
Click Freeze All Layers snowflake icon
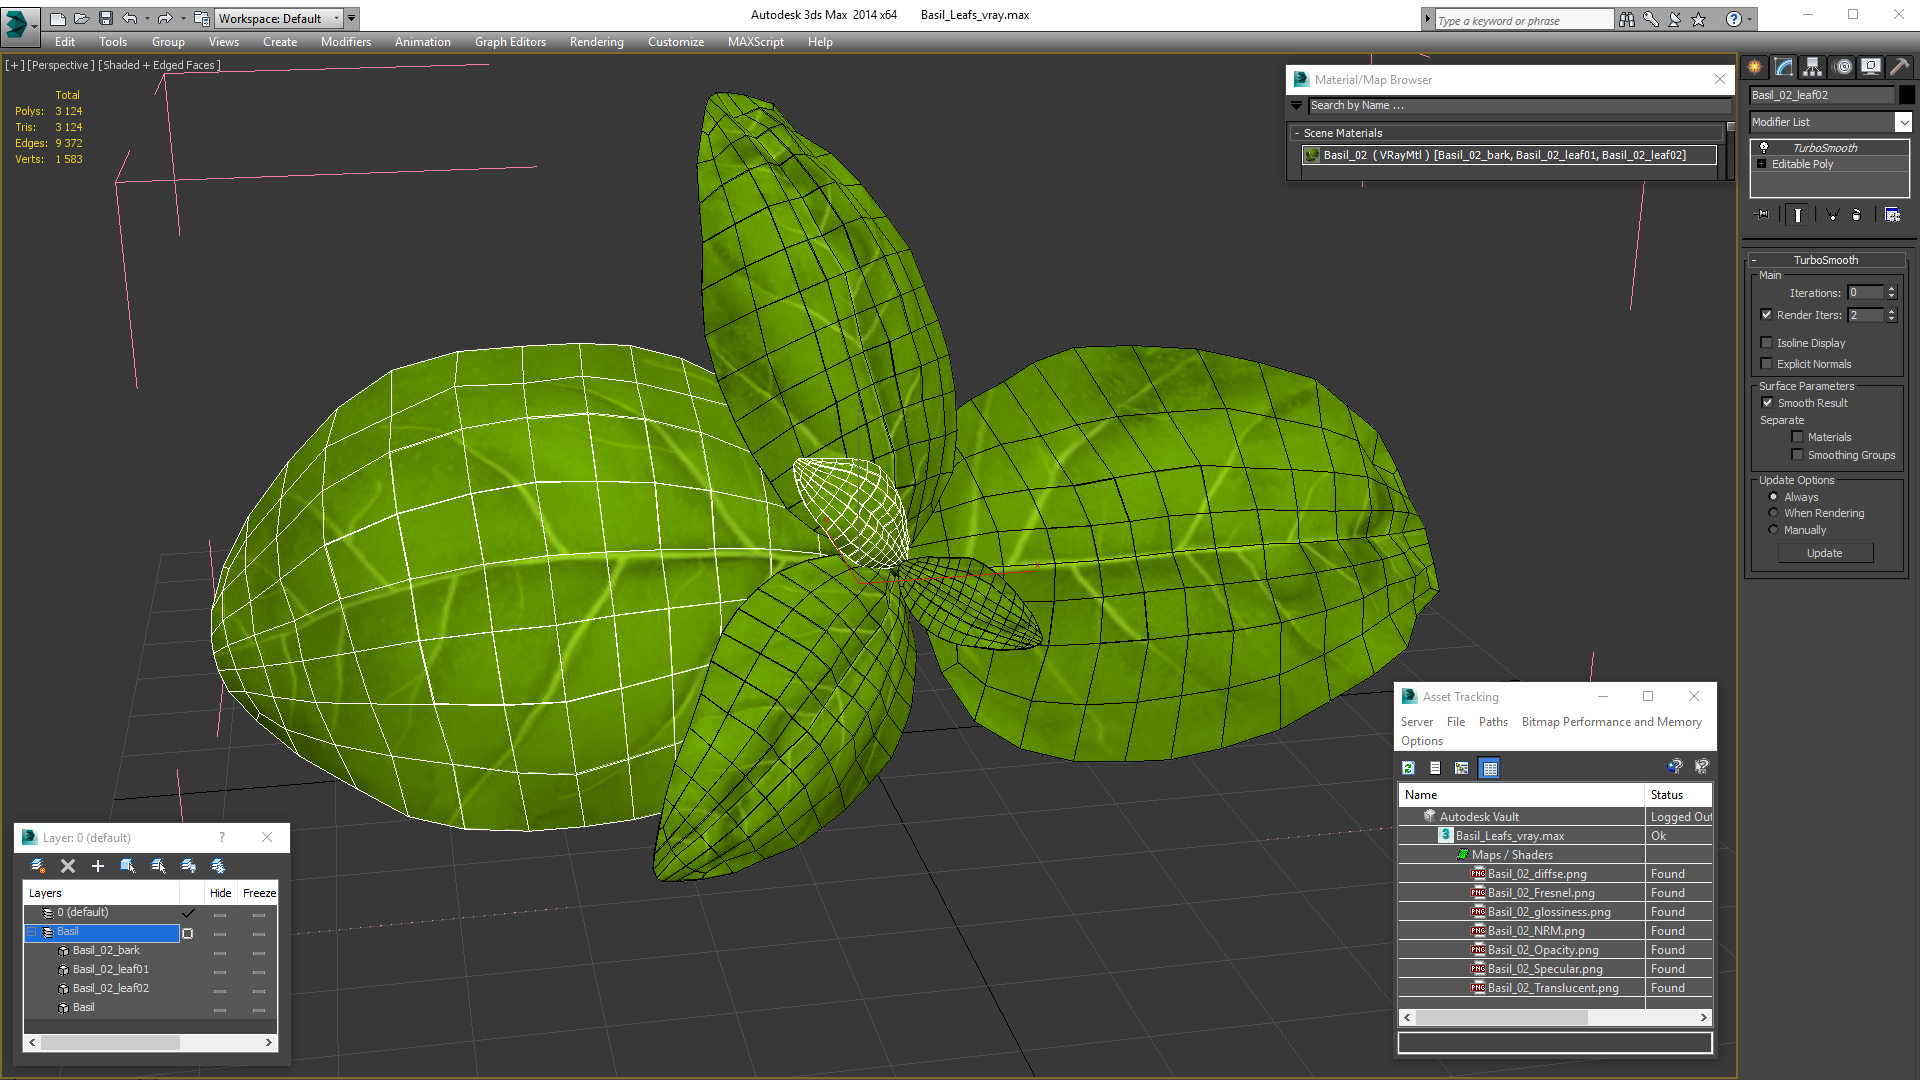coord(218,866)
